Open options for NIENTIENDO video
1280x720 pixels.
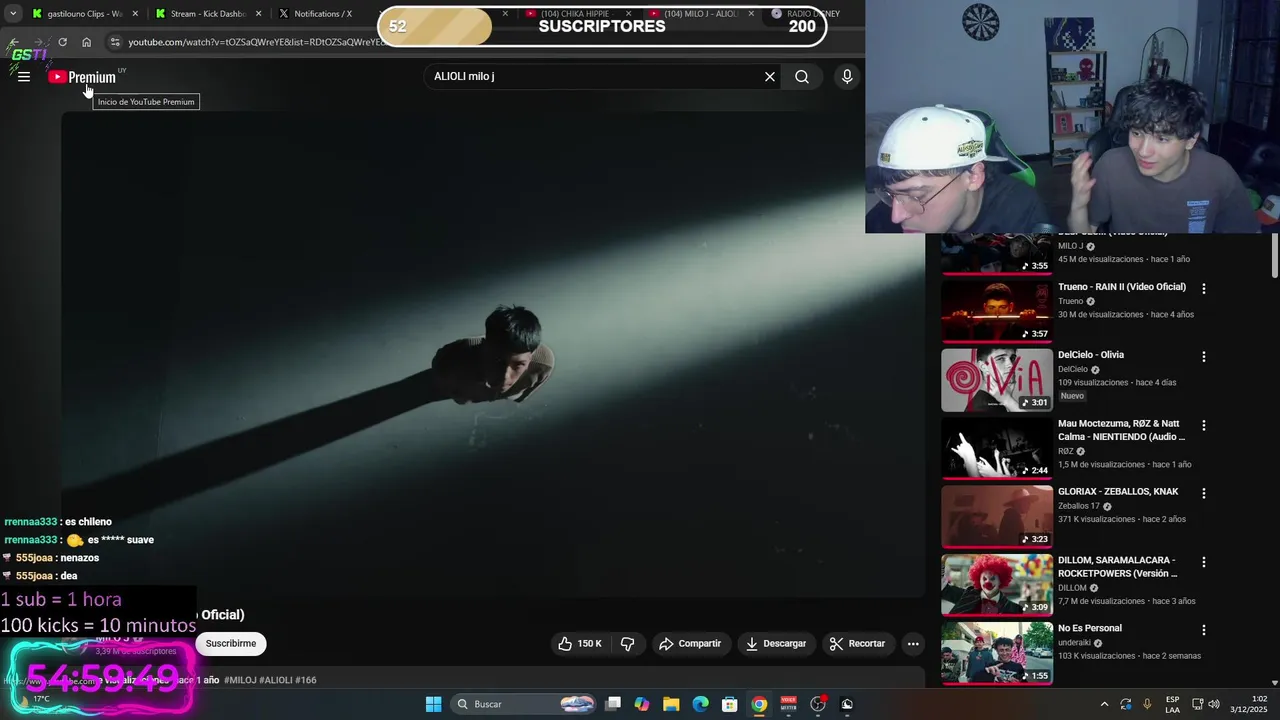(x=1204, y=425)
